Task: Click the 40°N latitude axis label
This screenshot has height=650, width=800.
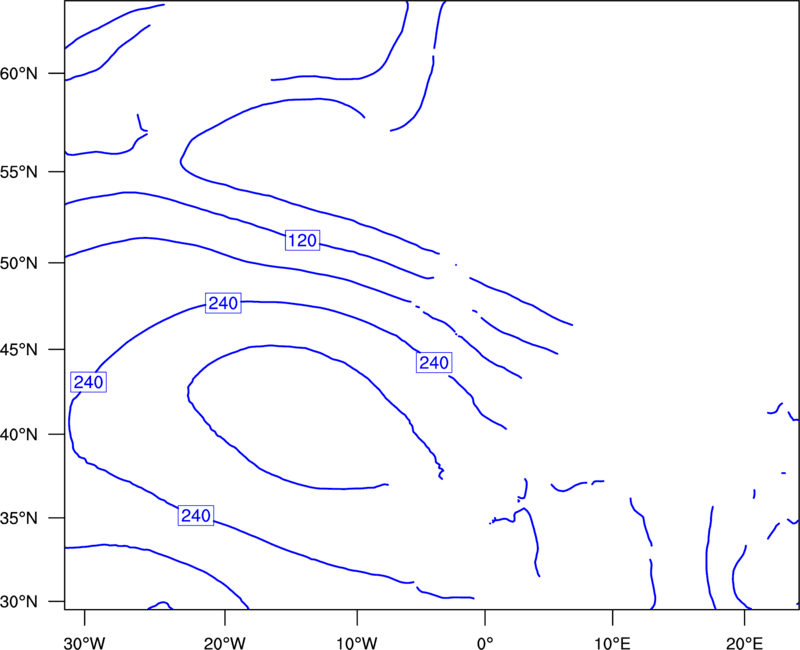Action: 19,435
